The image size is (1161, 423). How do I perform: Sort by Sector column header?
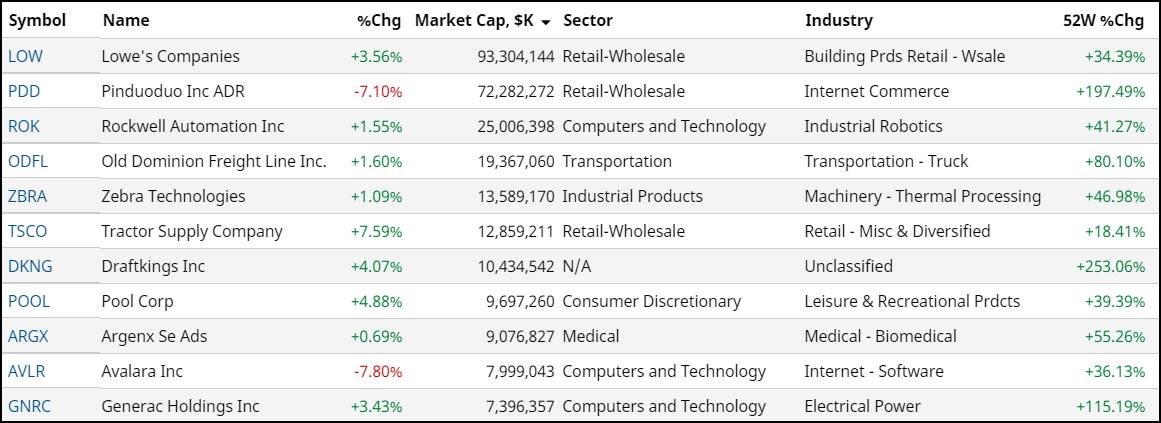tap(588, 20)
